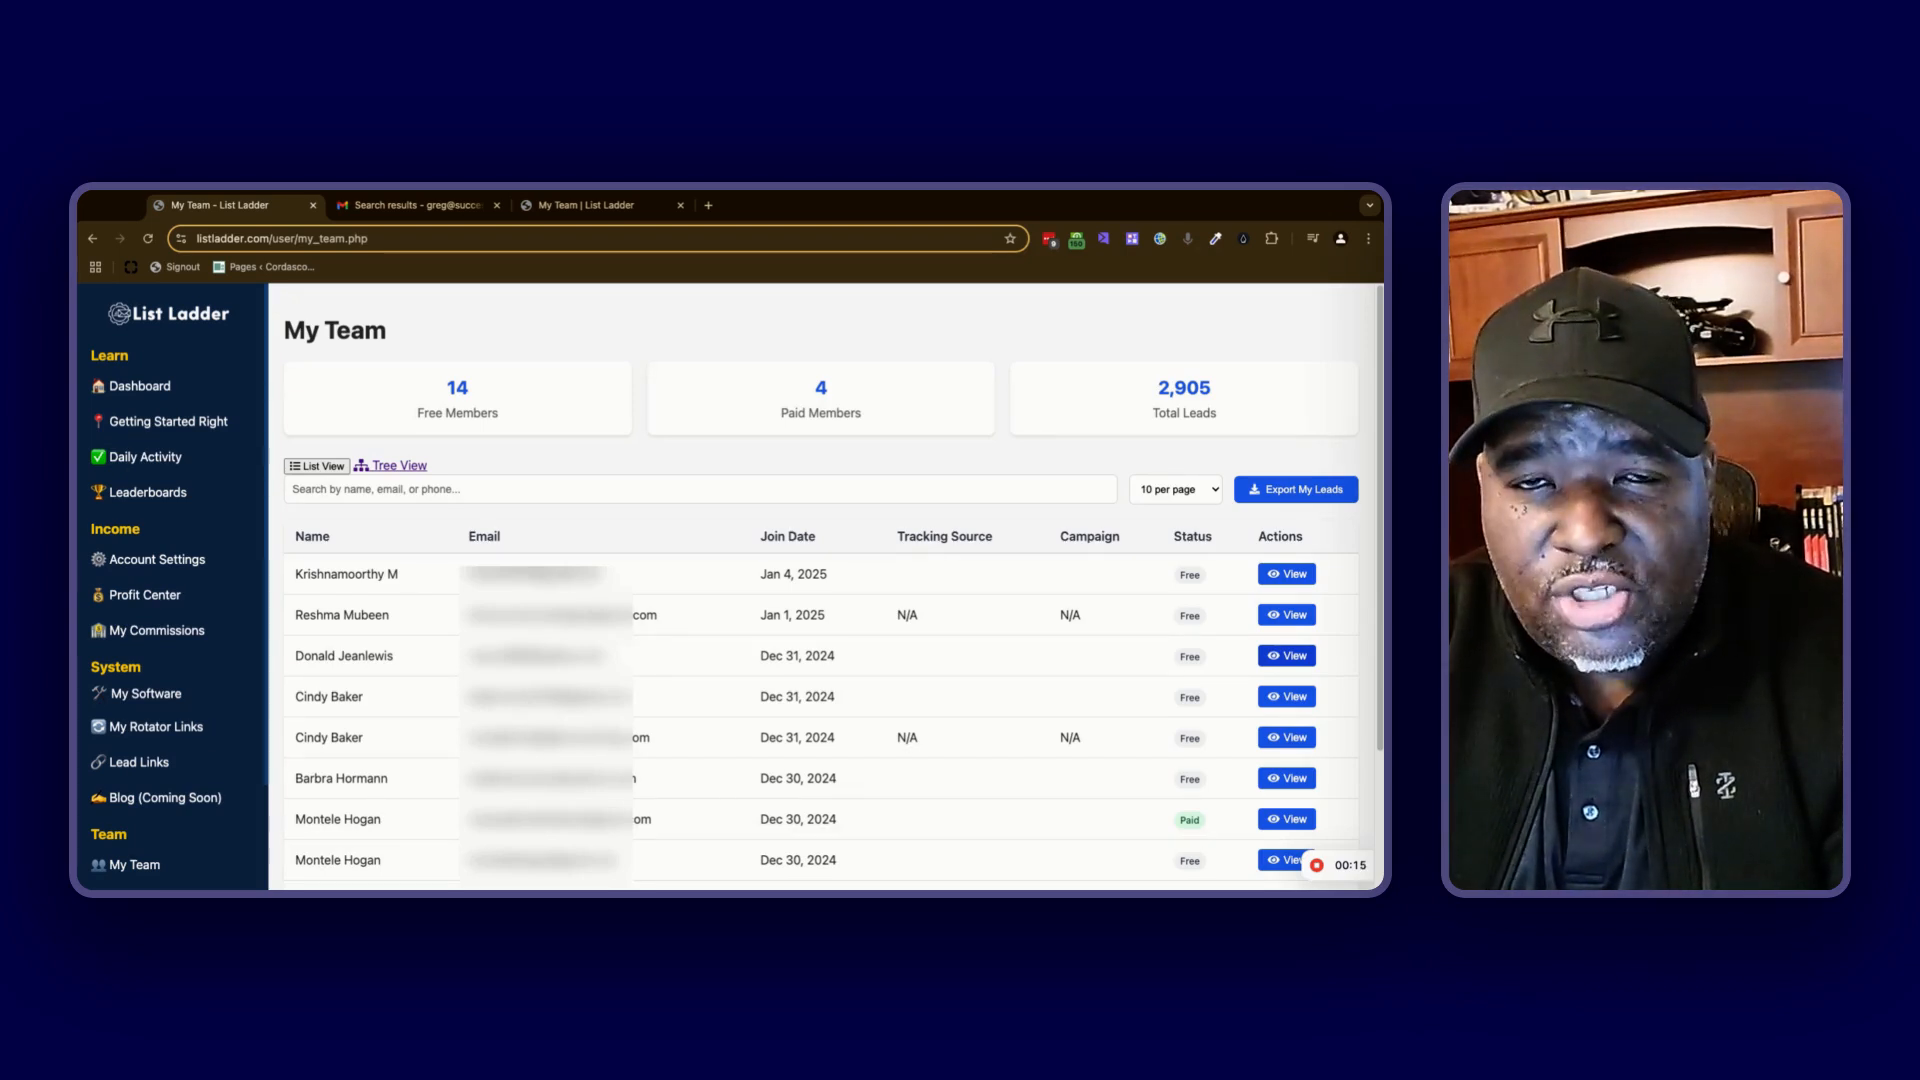
Task: Click the Name column header
Action: [312, 536]
